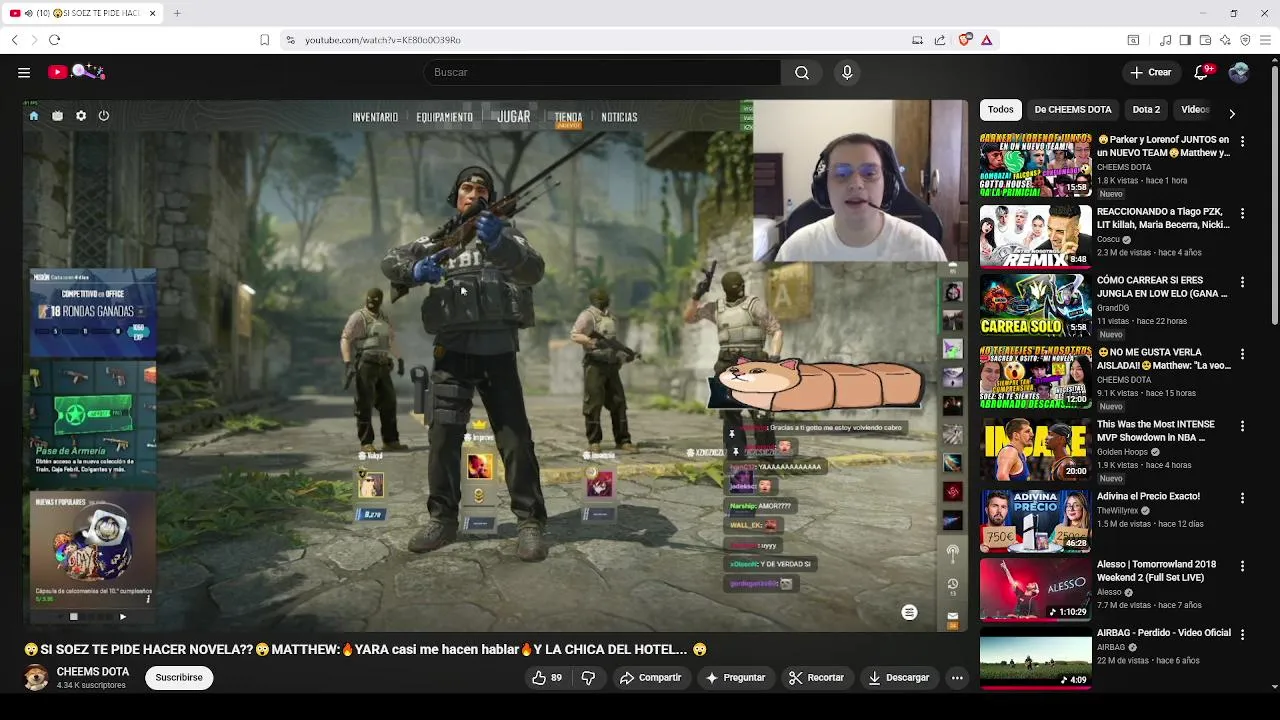Open Adivina el Precio Exacto video title
1280x720 pixels.
click(x=1148, y=496)
